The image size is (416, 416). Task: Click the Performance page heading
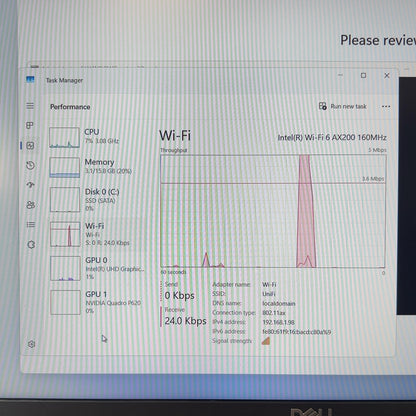click(70, 107)
